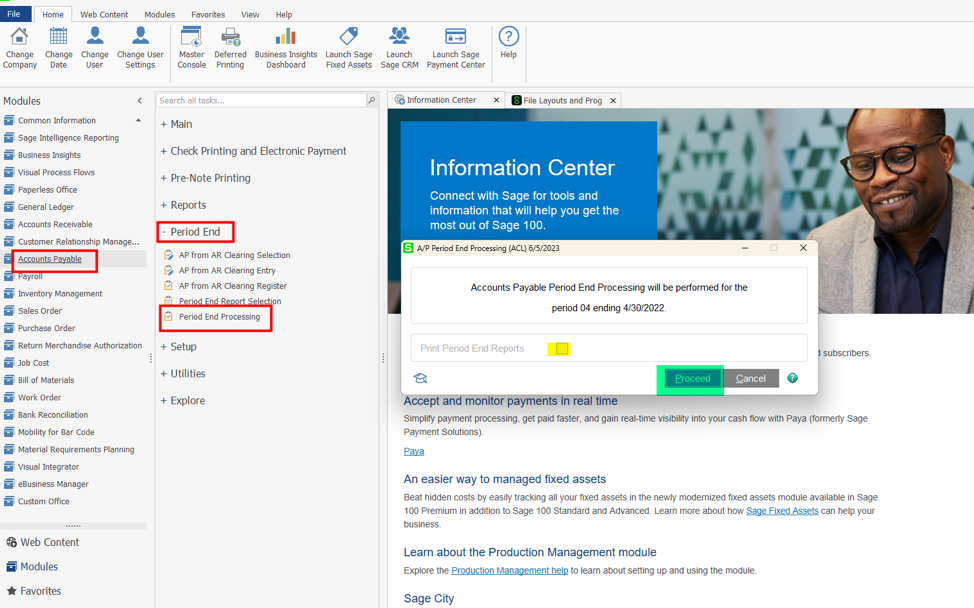Launch Sage Payment Center
974x608 pixels.
pos(455,48)
